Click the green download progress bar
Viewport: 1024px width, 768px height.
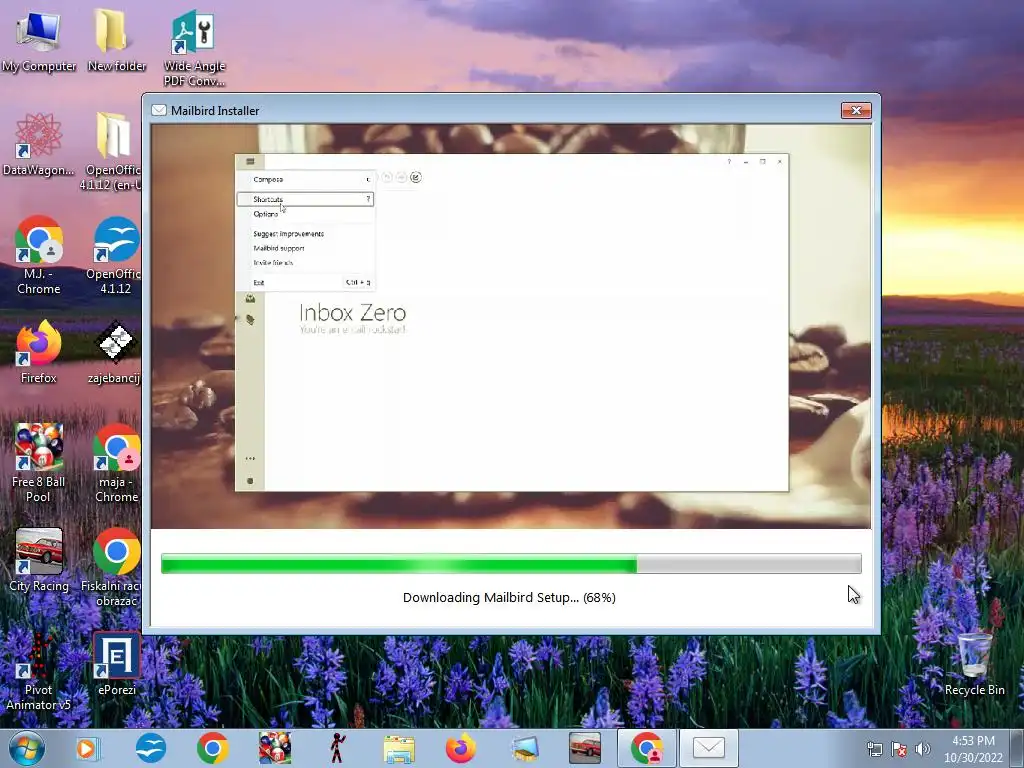click(511, 564)
